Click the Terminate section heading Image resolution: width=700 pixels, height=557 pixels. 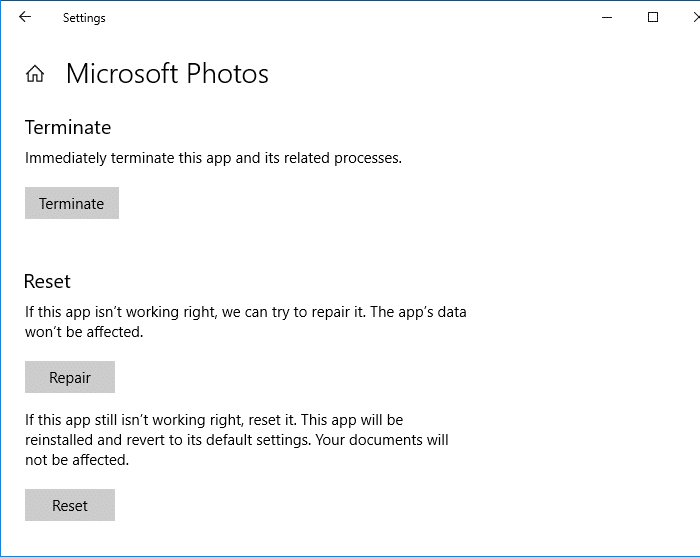(68, 128)
